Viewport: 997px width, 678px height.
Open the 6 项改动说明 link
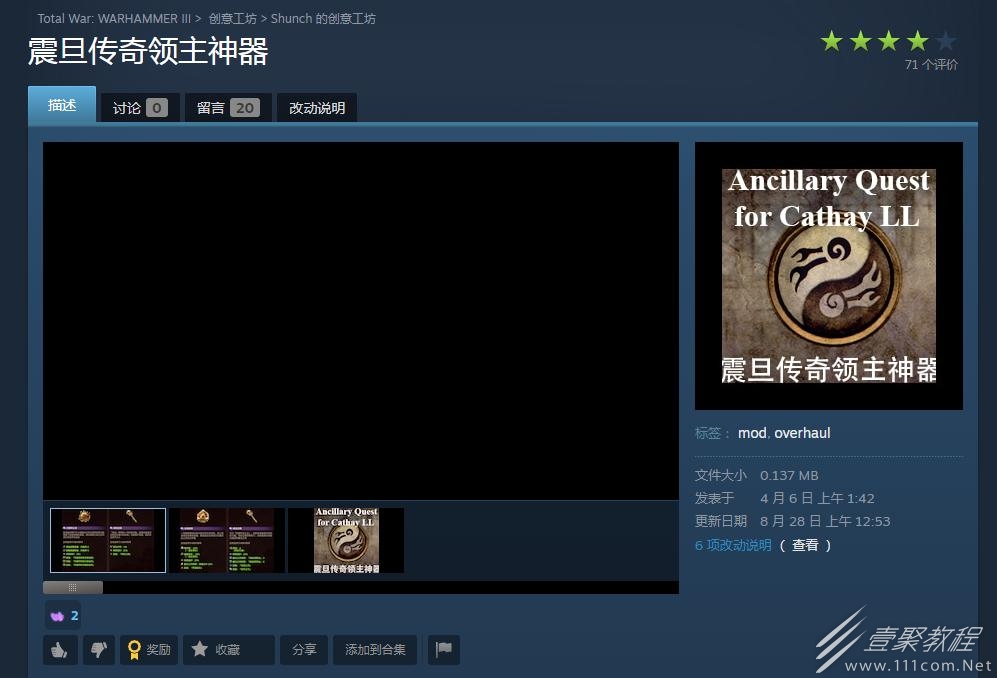pyautogui.click(x=733, y=545)
